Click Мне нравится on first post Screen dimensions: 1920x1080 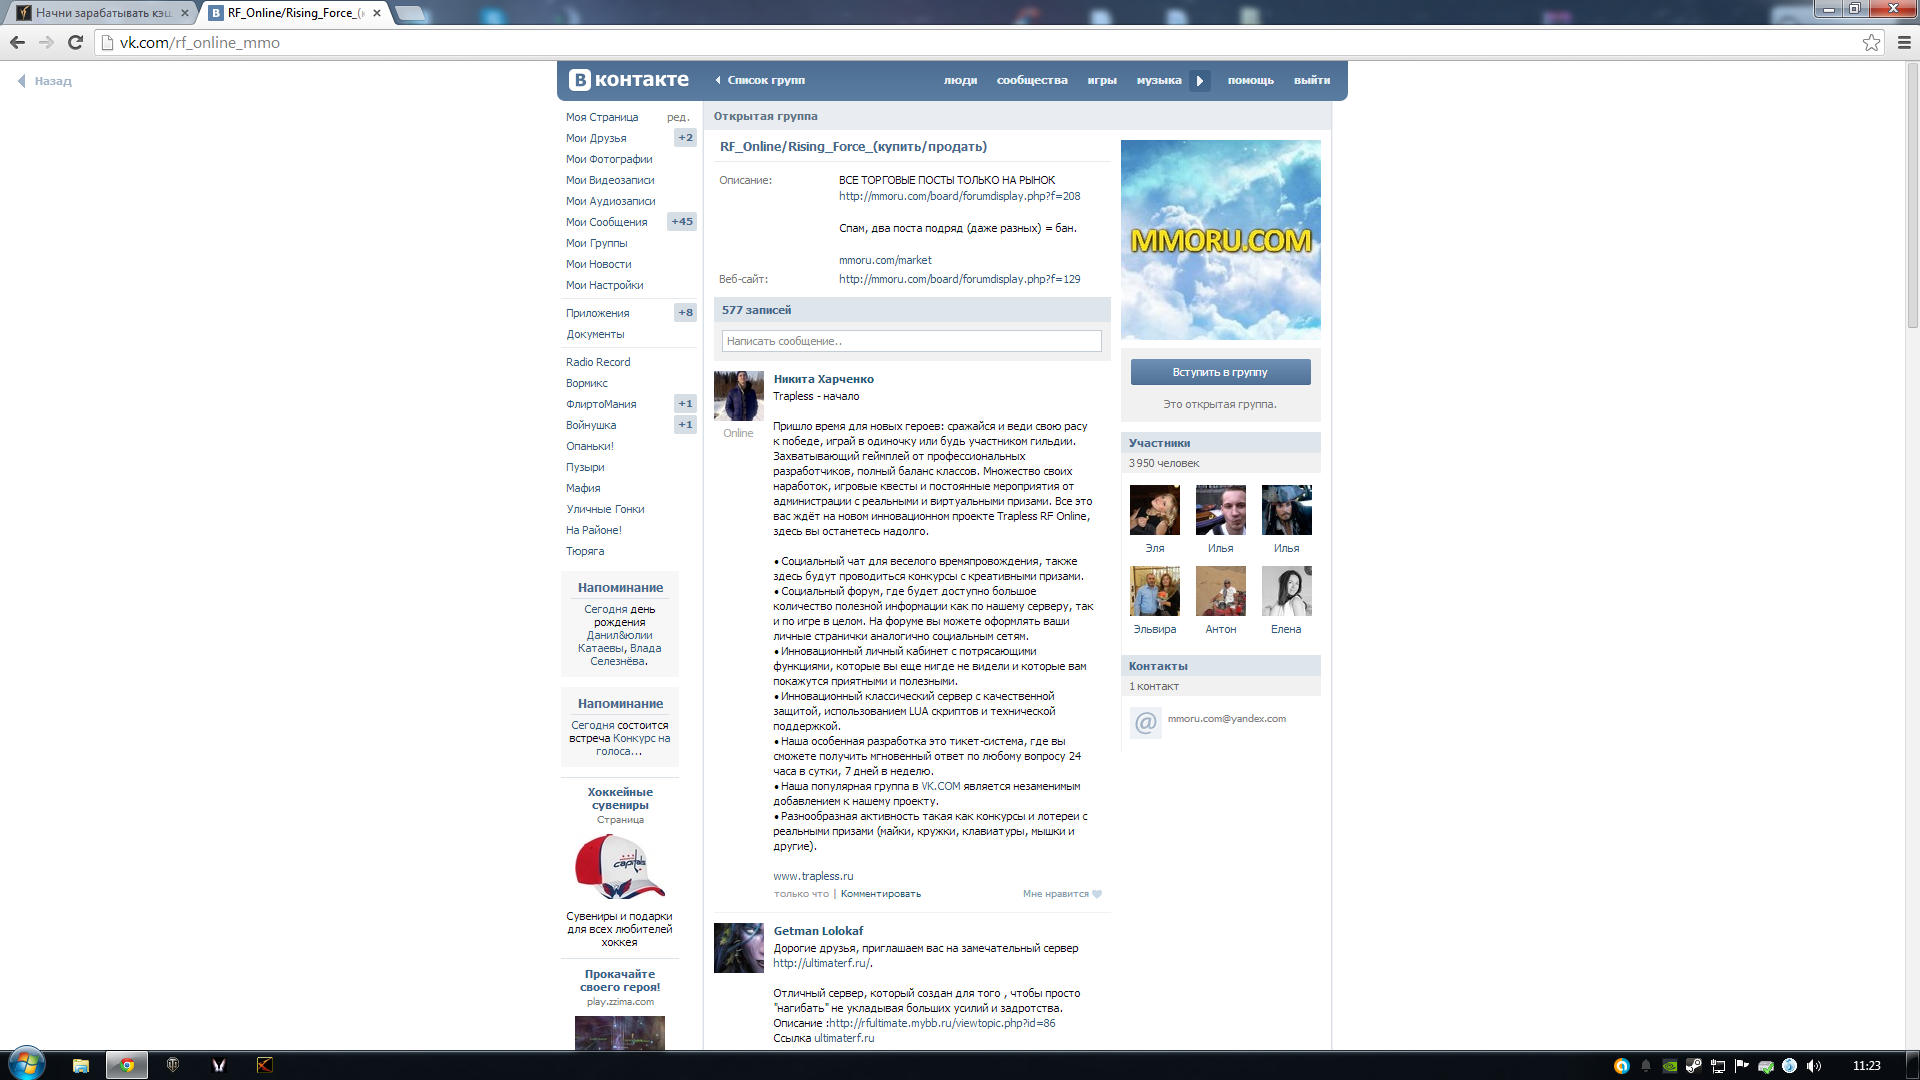coord(1055,894)
